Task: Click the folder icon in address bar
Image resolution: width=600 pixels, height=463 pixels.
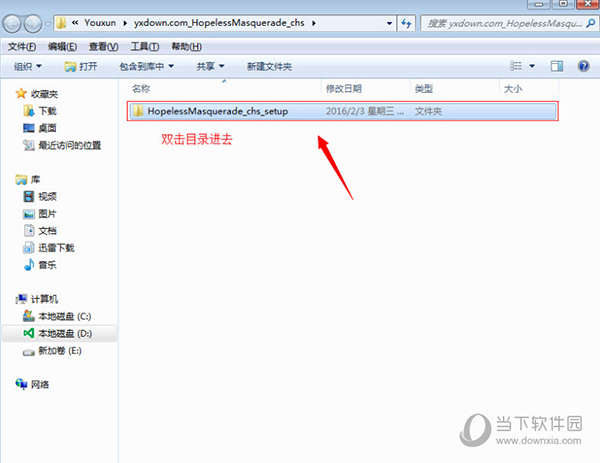Action: click(x=61, y=23)
